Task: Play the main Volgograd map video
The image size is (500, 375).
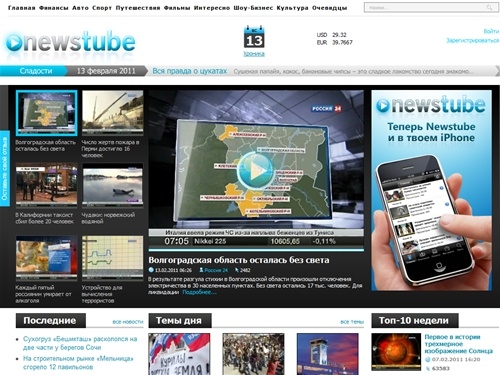Action: pyautogui.click(x=255, y=171)
